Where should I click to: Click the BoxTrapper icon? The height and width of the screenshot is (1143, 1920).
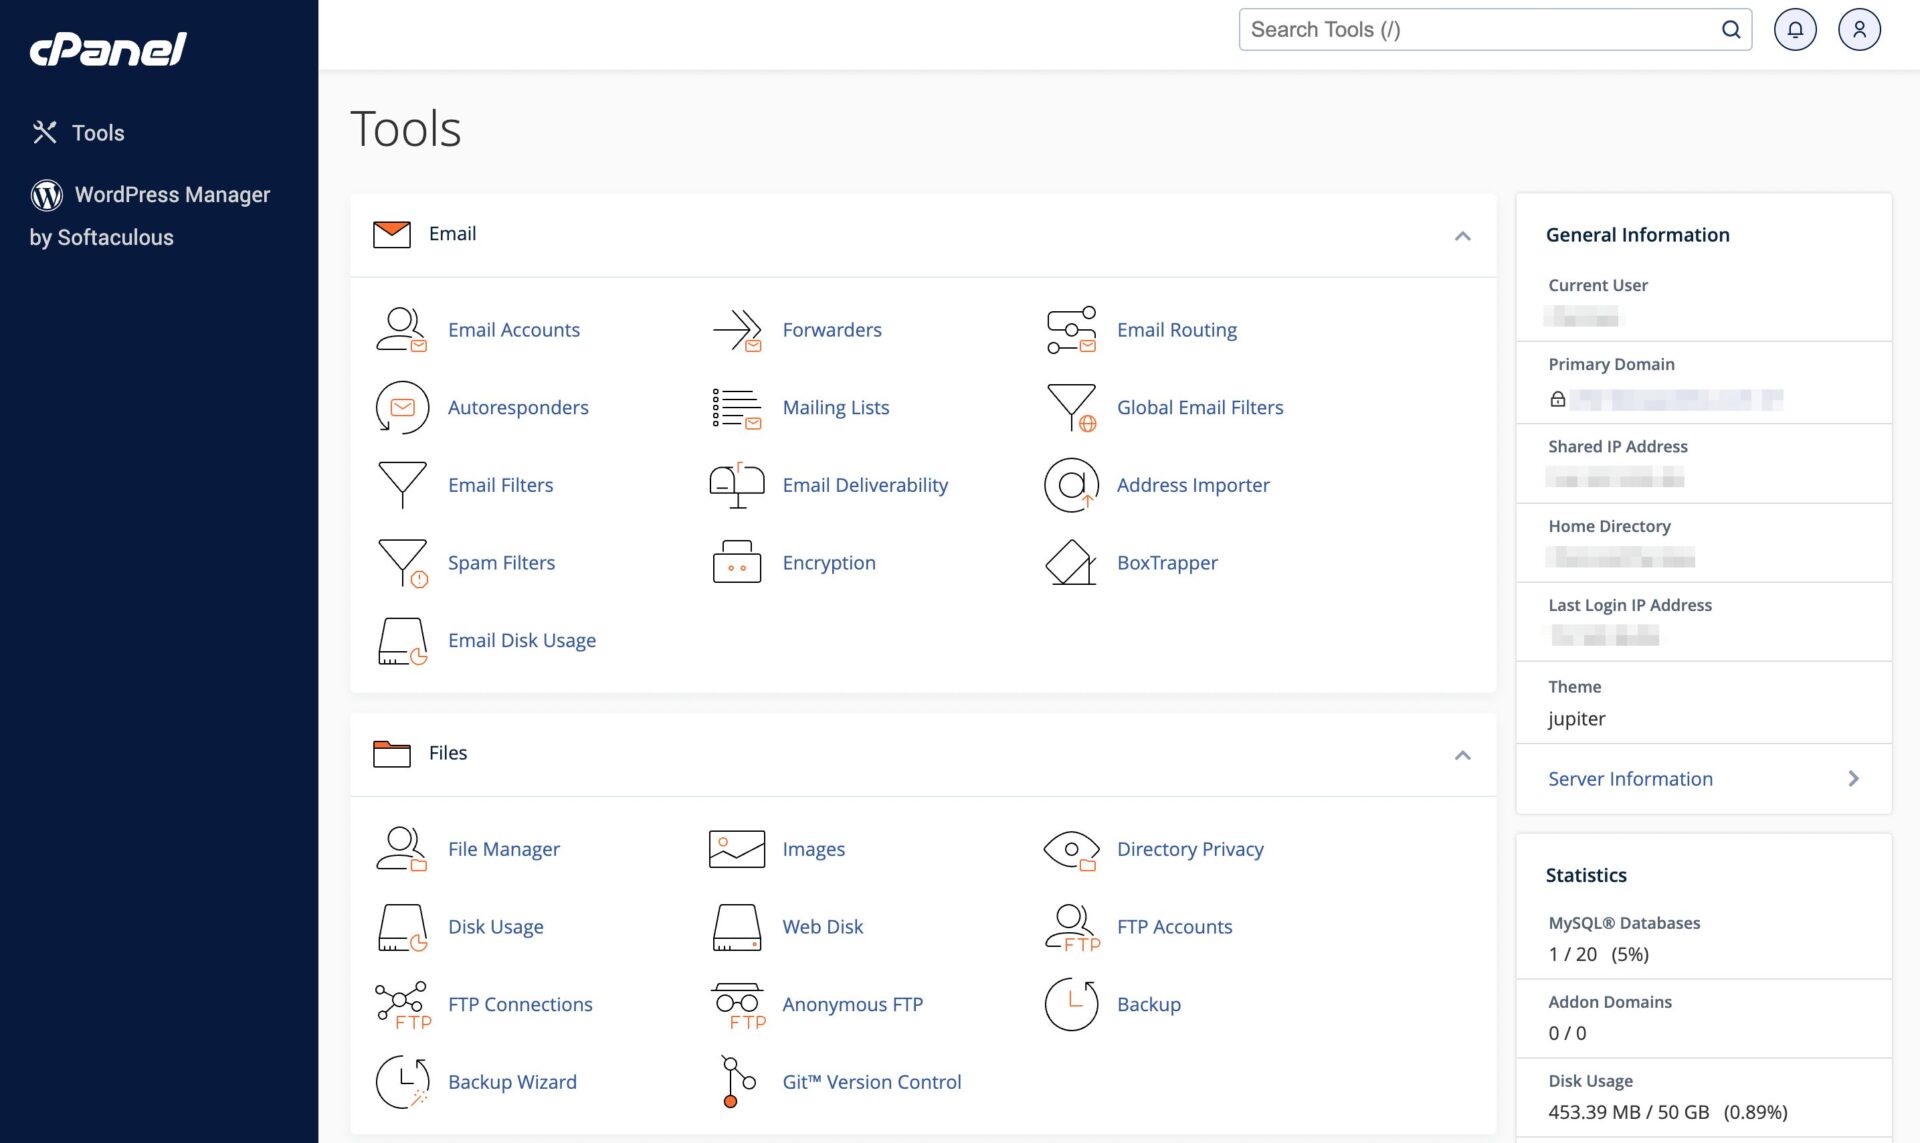[1070, 562]
